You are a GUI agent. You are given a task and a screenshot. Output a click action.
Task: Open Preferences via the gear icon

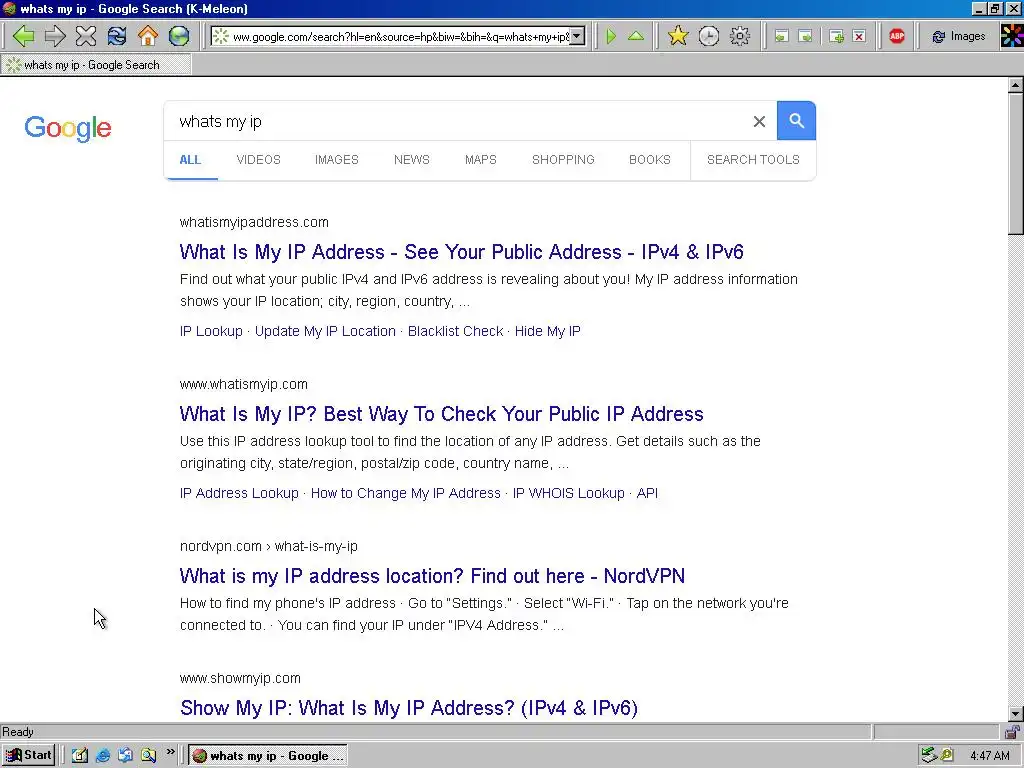click(739, 36)
